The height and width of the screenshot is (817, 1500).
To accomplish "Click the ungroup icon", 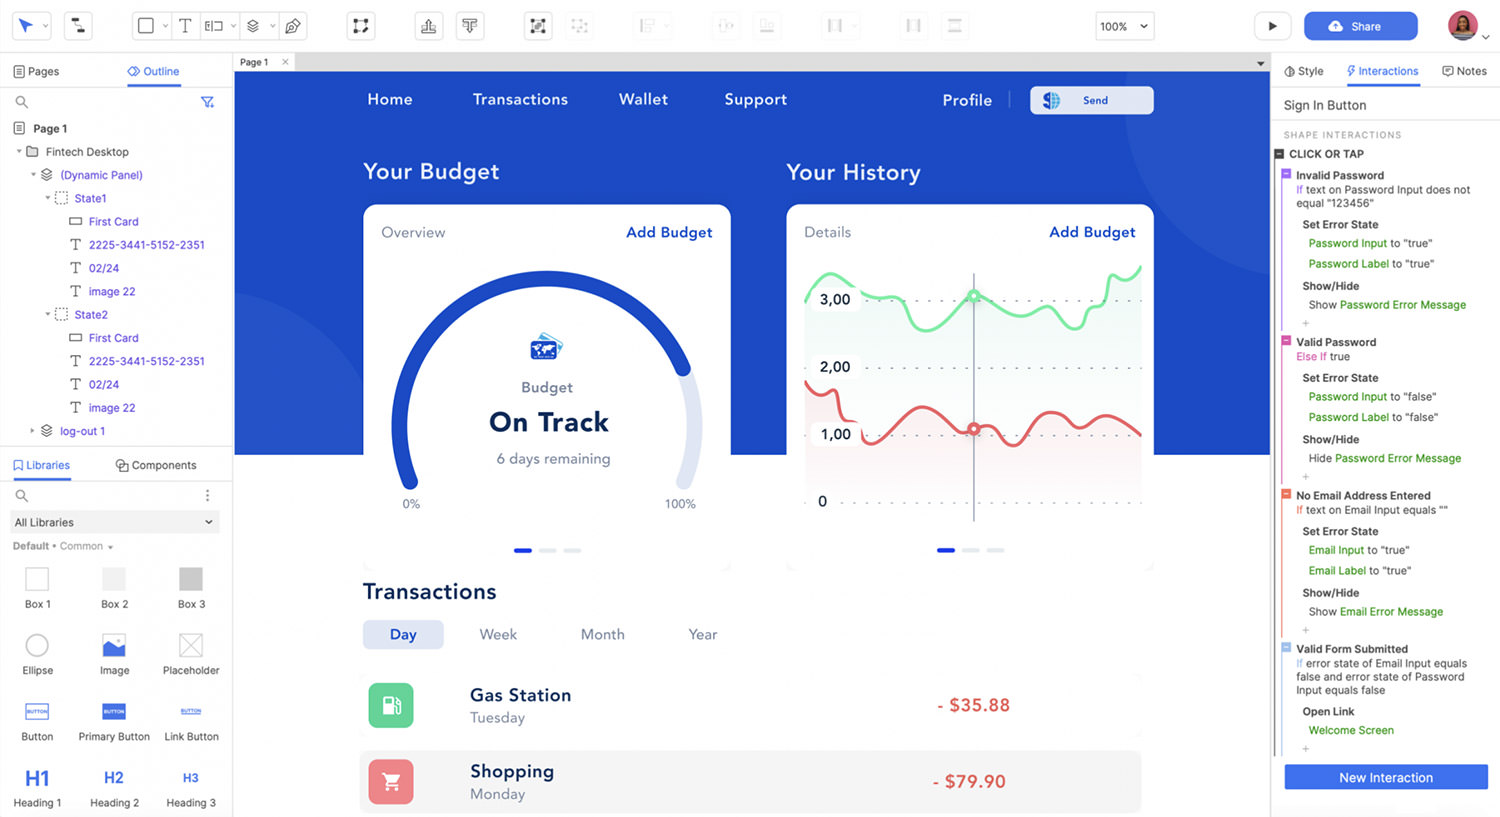I will coord(579,26).
